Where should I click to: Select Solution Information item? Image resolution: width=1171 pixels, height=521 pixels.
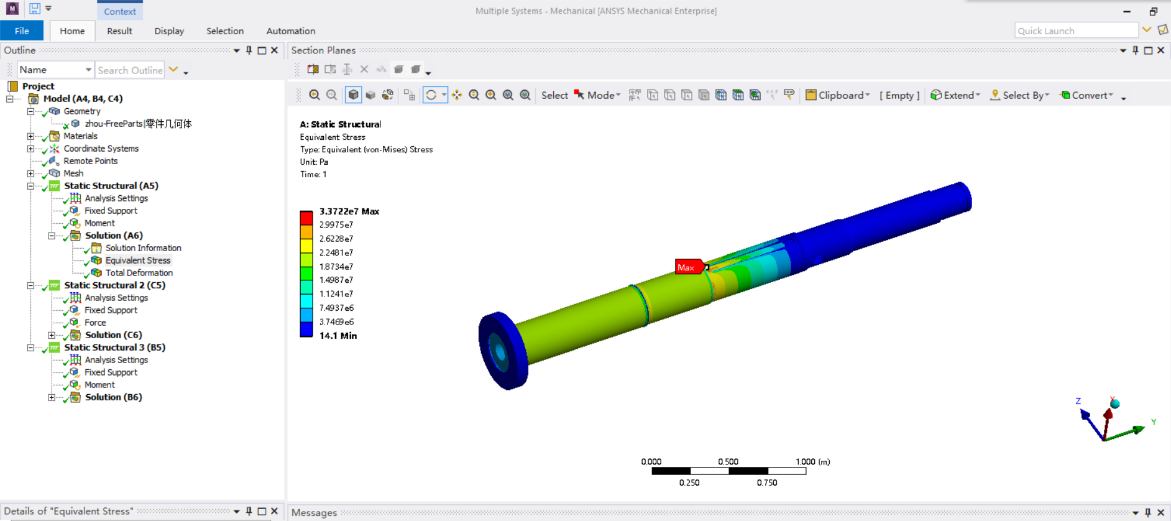click(143, 248)
